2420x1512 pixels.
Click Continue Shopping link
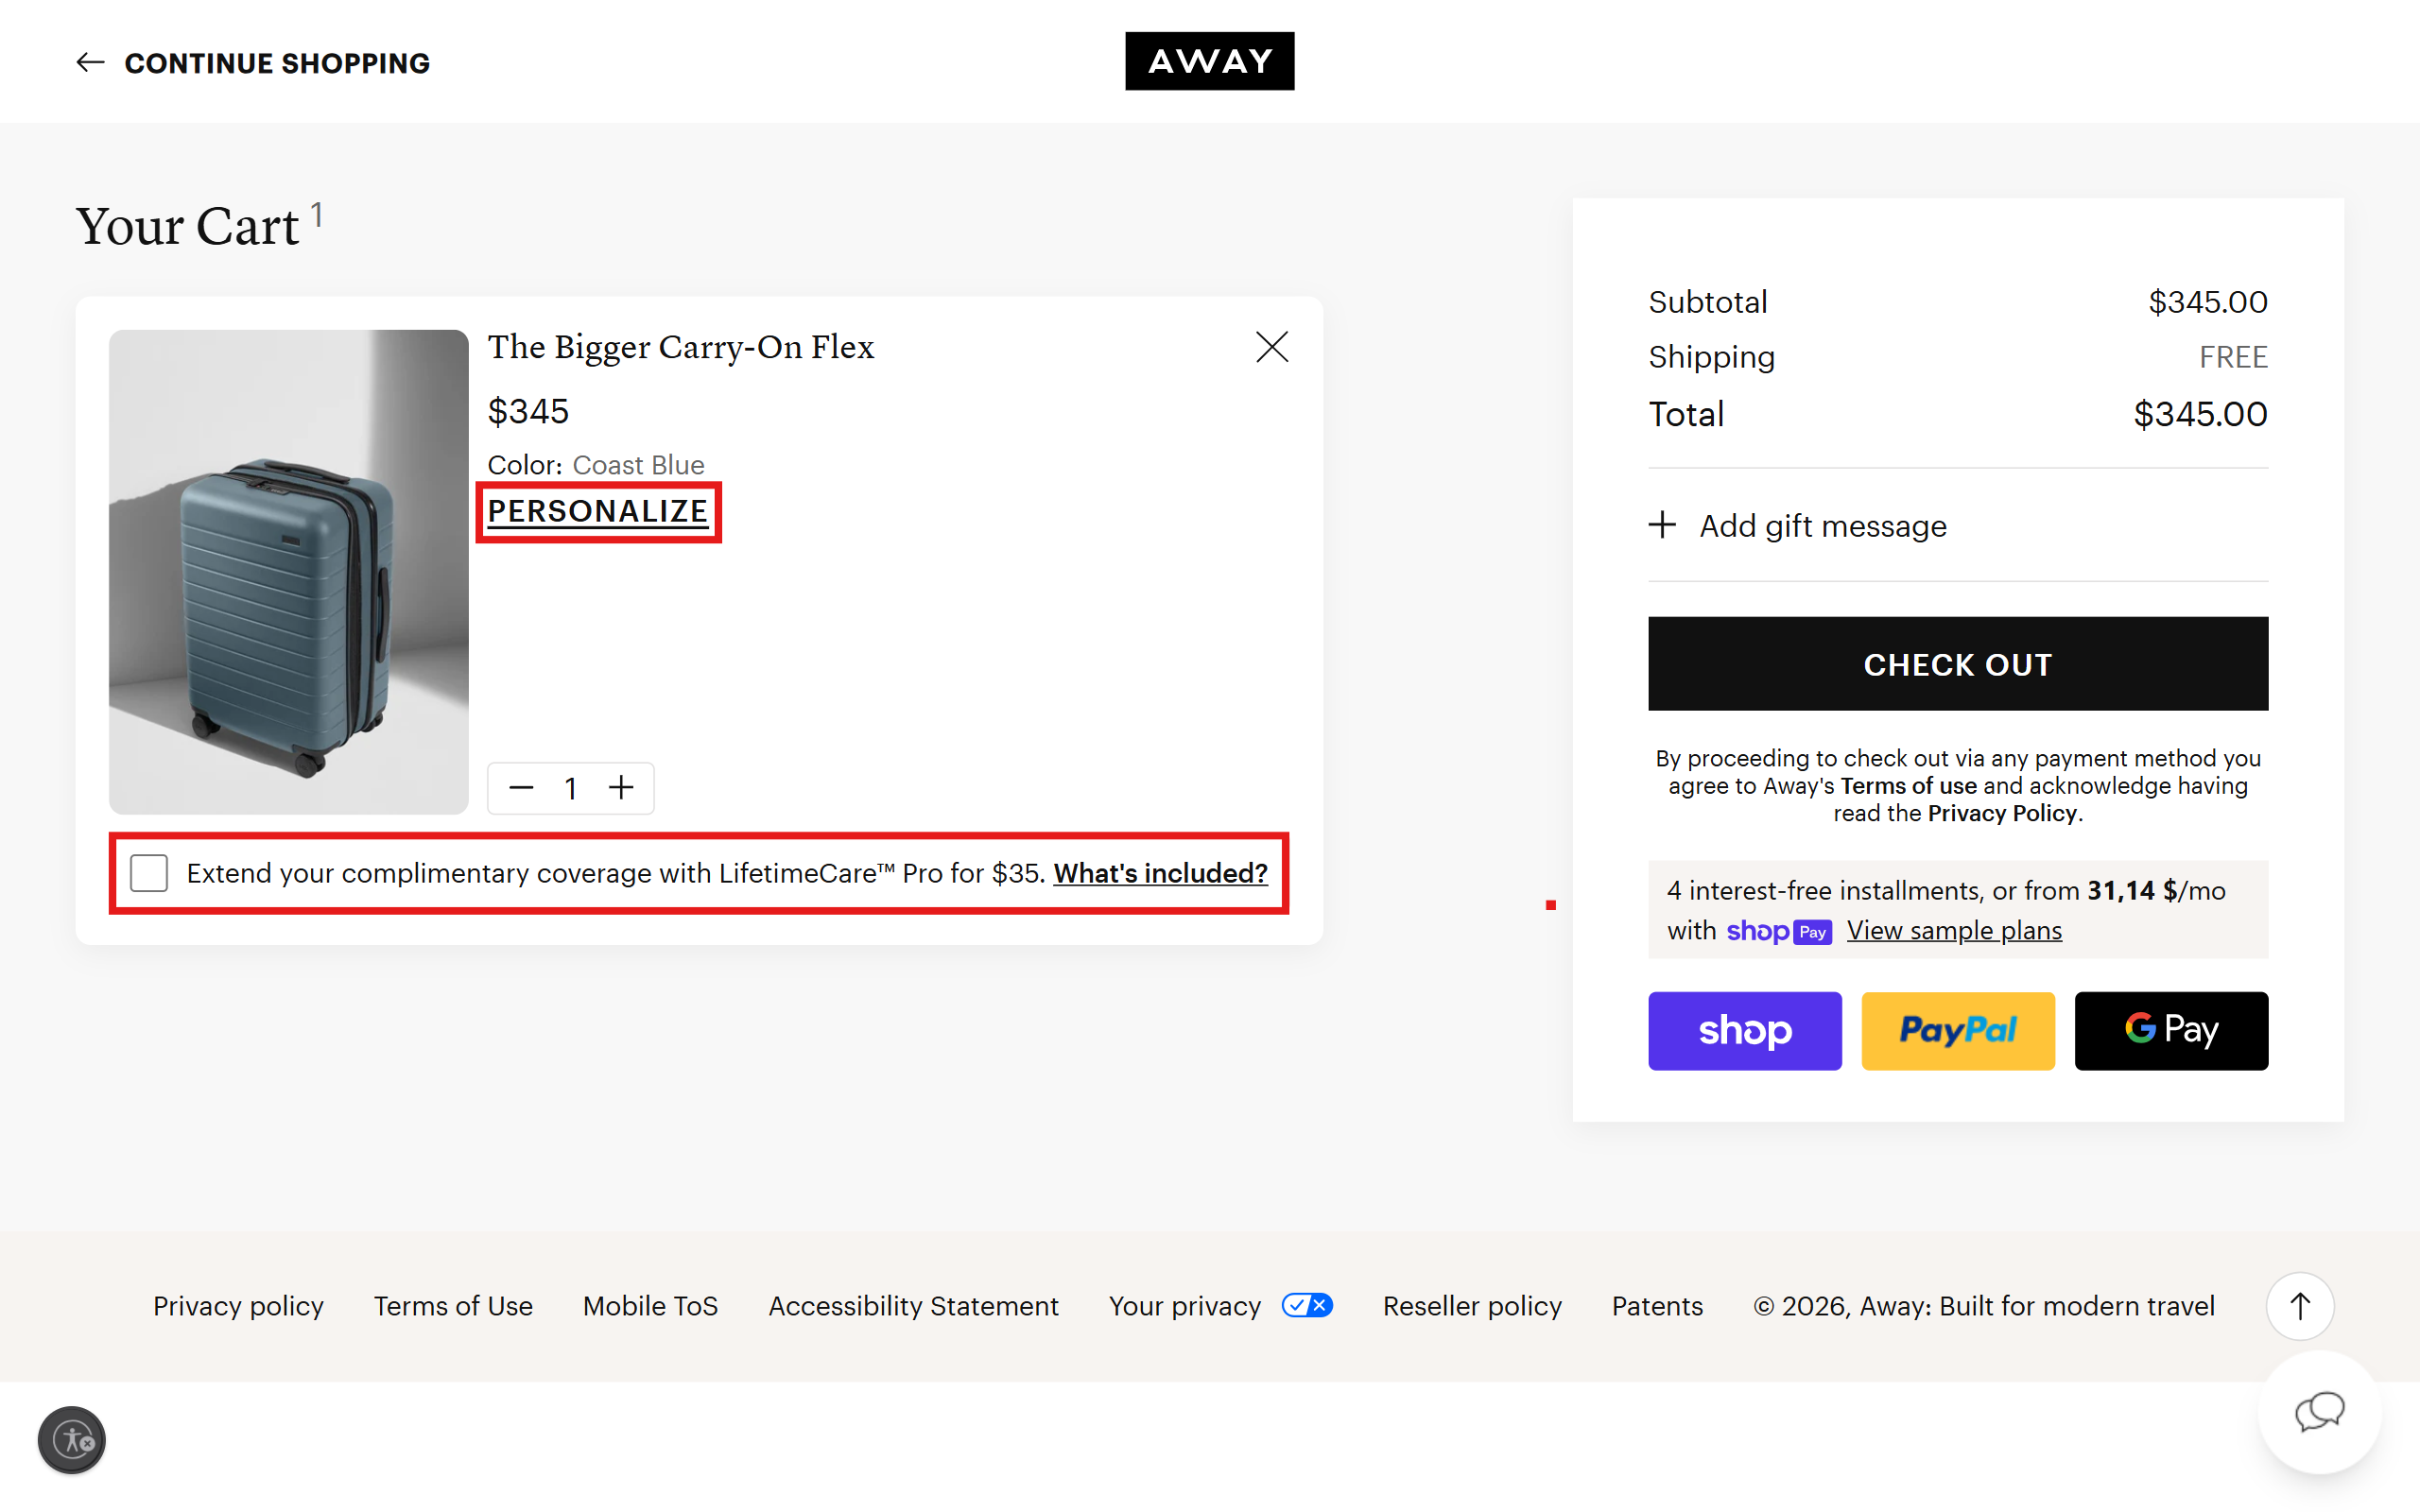[x=277, y=63]
